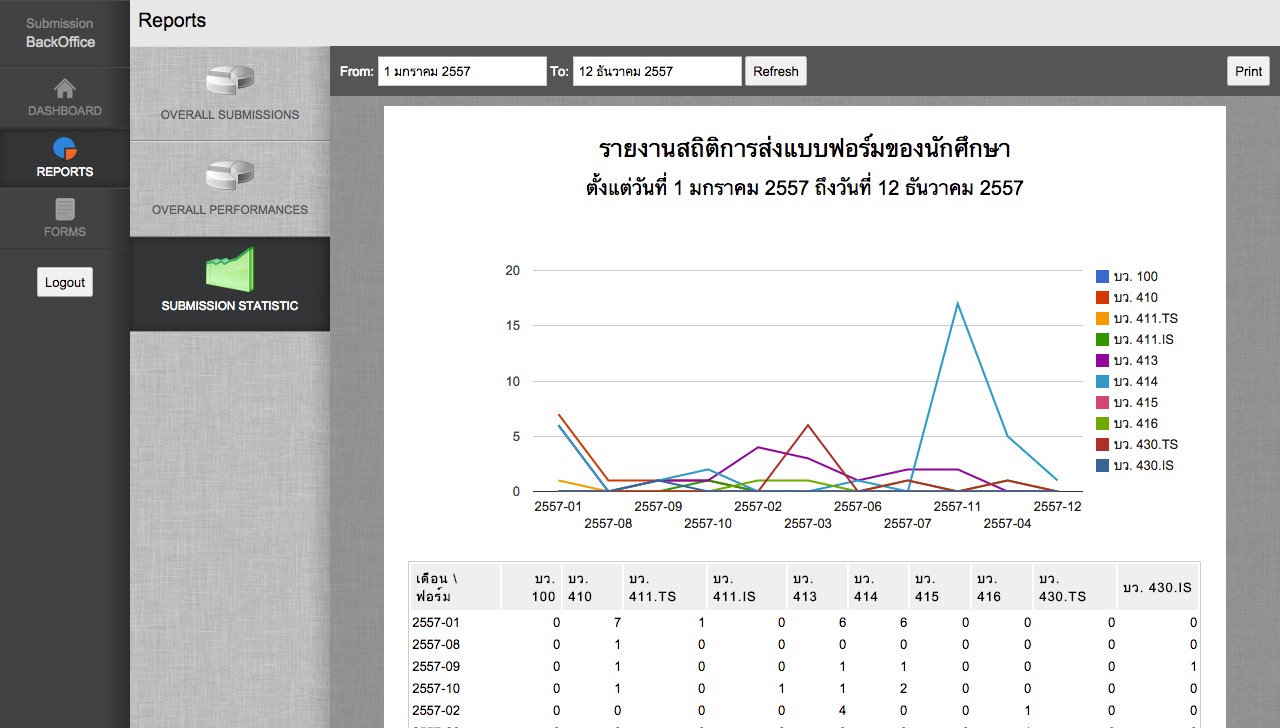Select the บว. 413 purple legend swatch
Screen dimensions: 1280x728
point(1102,361)
